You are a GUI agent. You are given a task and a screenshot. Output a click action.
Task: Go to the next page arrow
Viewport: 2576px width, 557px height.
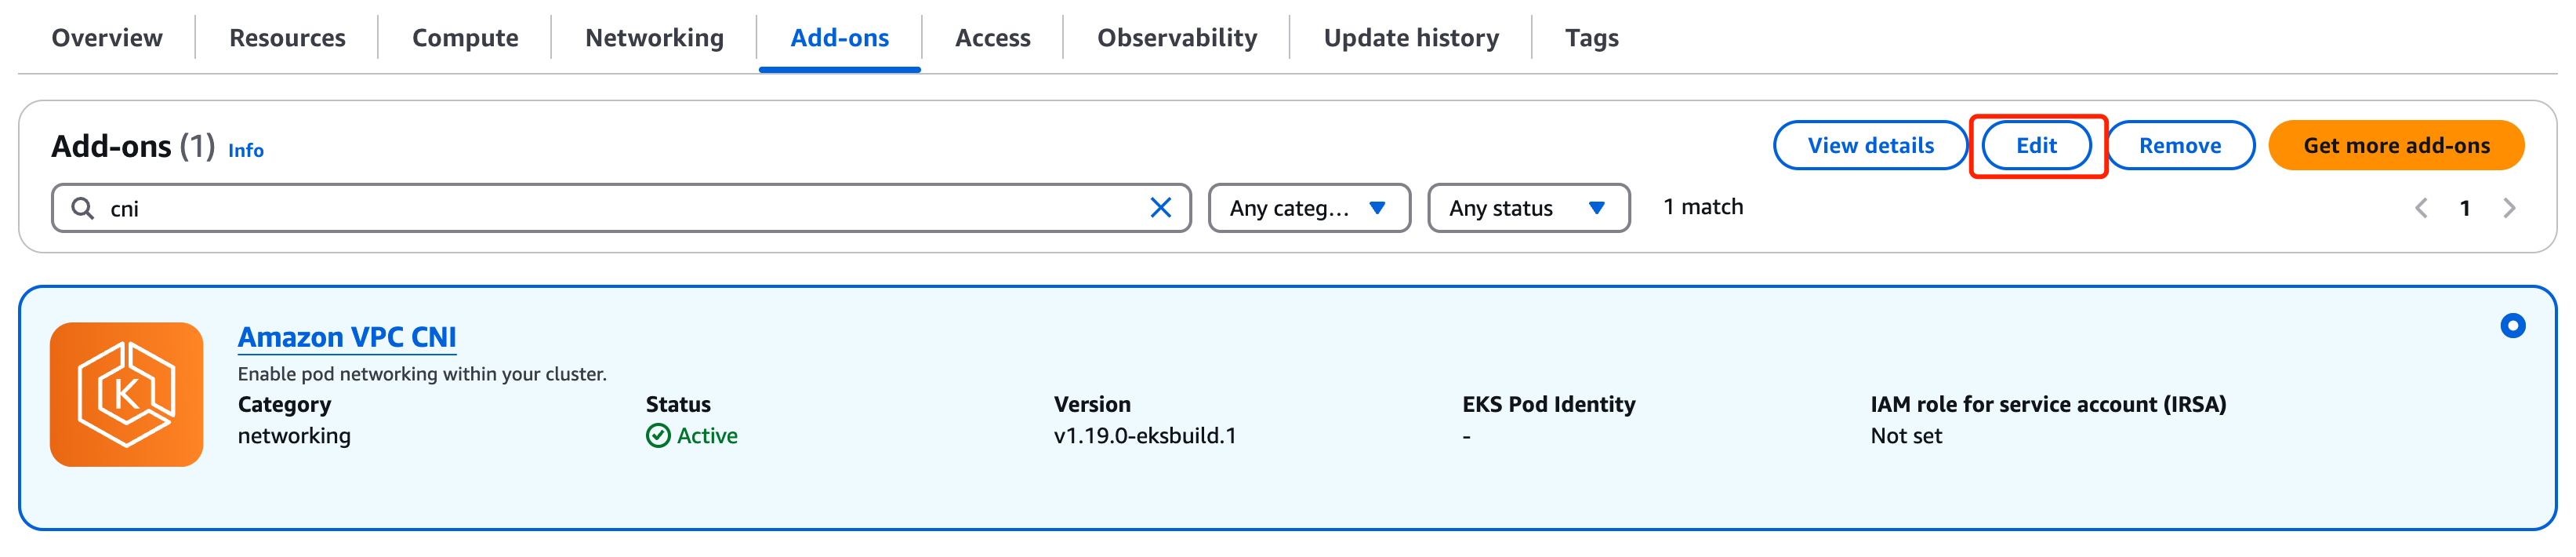point(2509,208)
